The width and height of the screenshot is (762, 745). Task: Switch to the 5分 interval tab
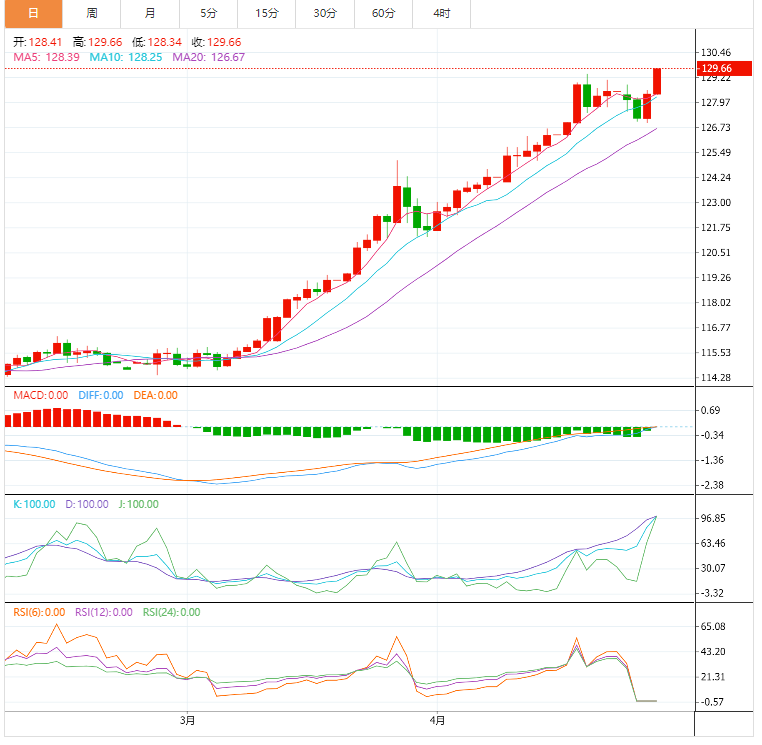coord(208,14)
